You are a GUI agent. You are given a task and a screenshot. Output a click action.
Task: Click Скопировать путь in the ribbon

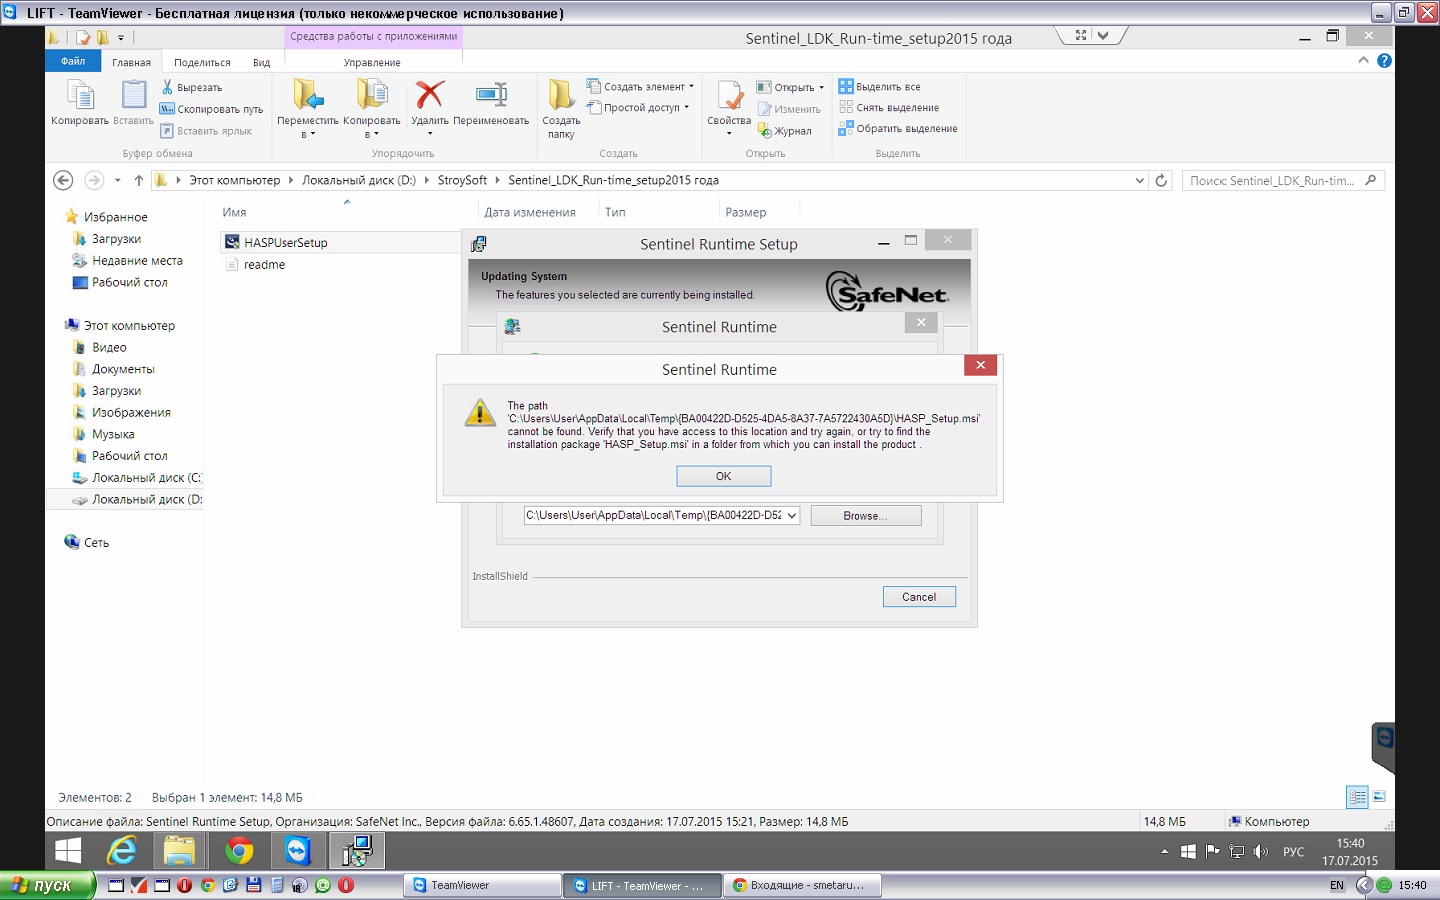pyautogui.click(x=211, y=109)
